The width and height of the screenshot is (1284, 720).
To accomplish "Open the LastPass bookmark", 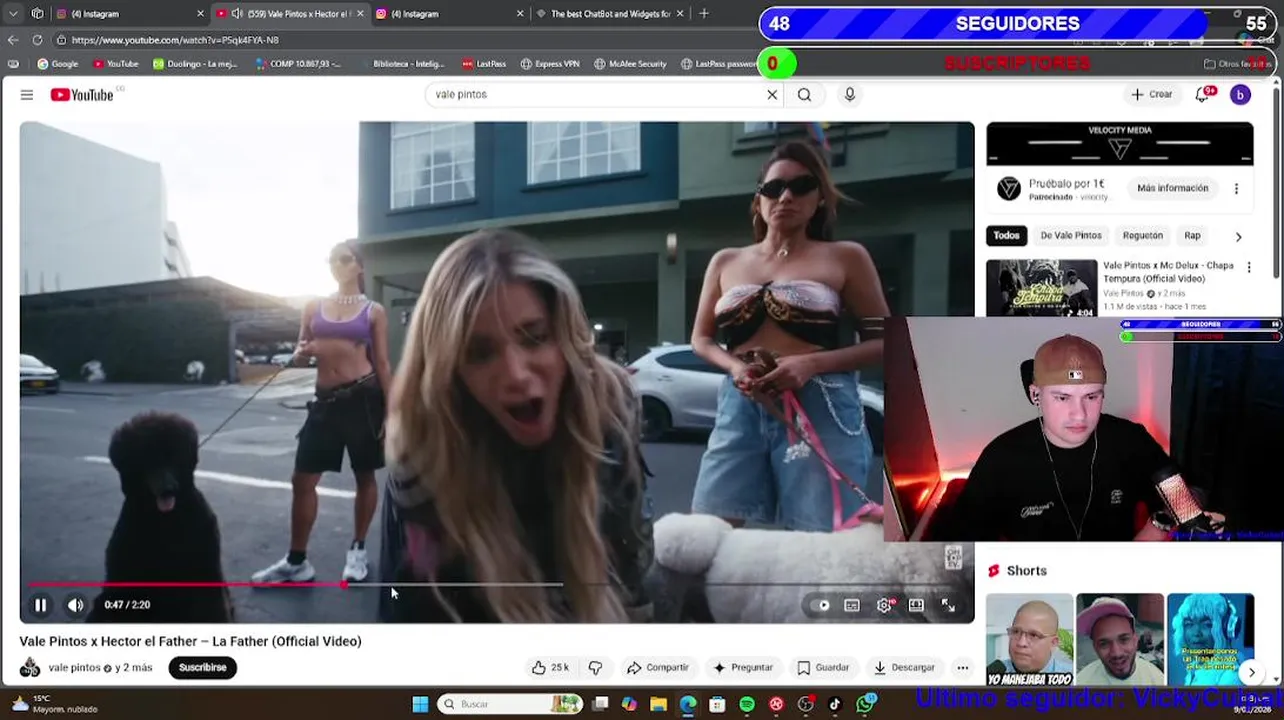I will (x=484, y=64).
